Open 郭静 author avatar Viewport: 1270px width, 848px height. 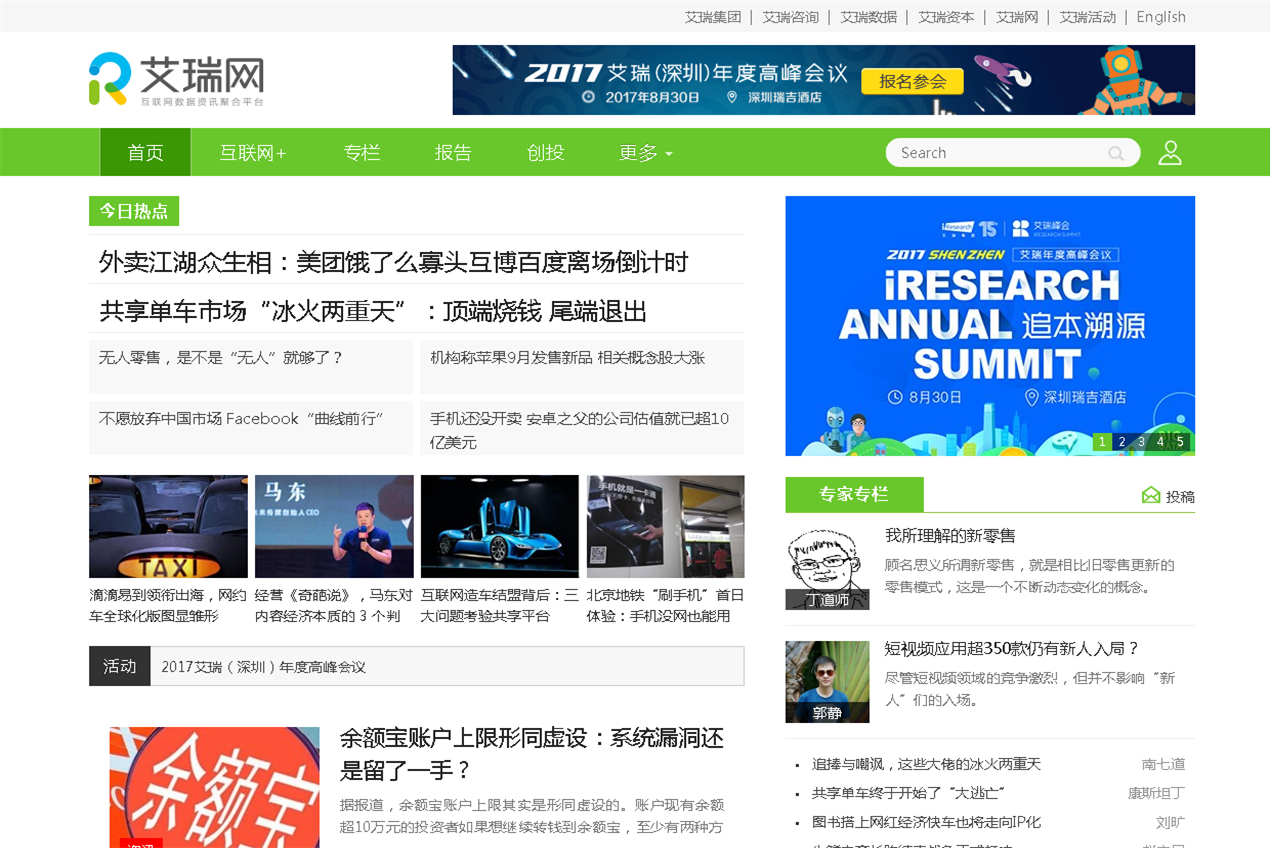click(827, 682)
